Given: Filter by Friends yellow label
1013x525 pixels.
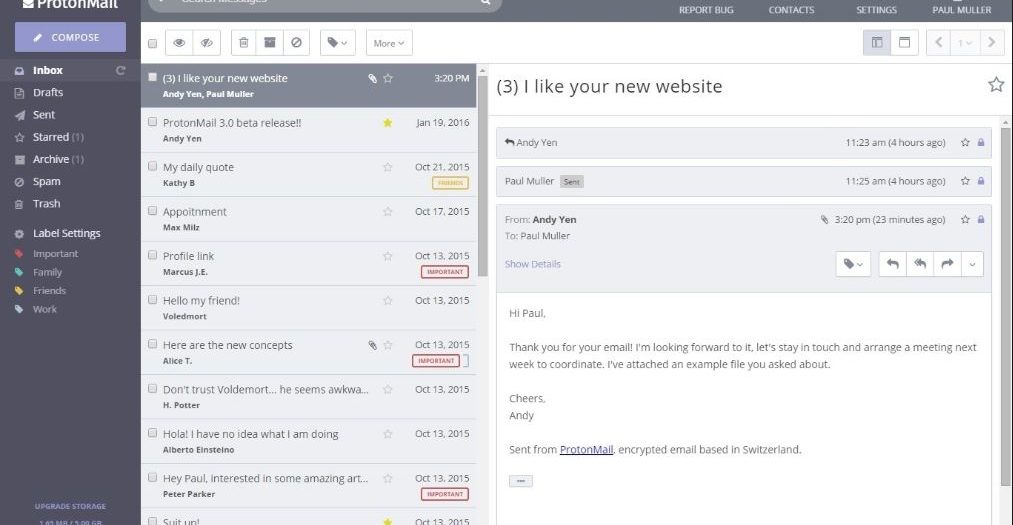Looking at the screenshot, I should 49,291.
